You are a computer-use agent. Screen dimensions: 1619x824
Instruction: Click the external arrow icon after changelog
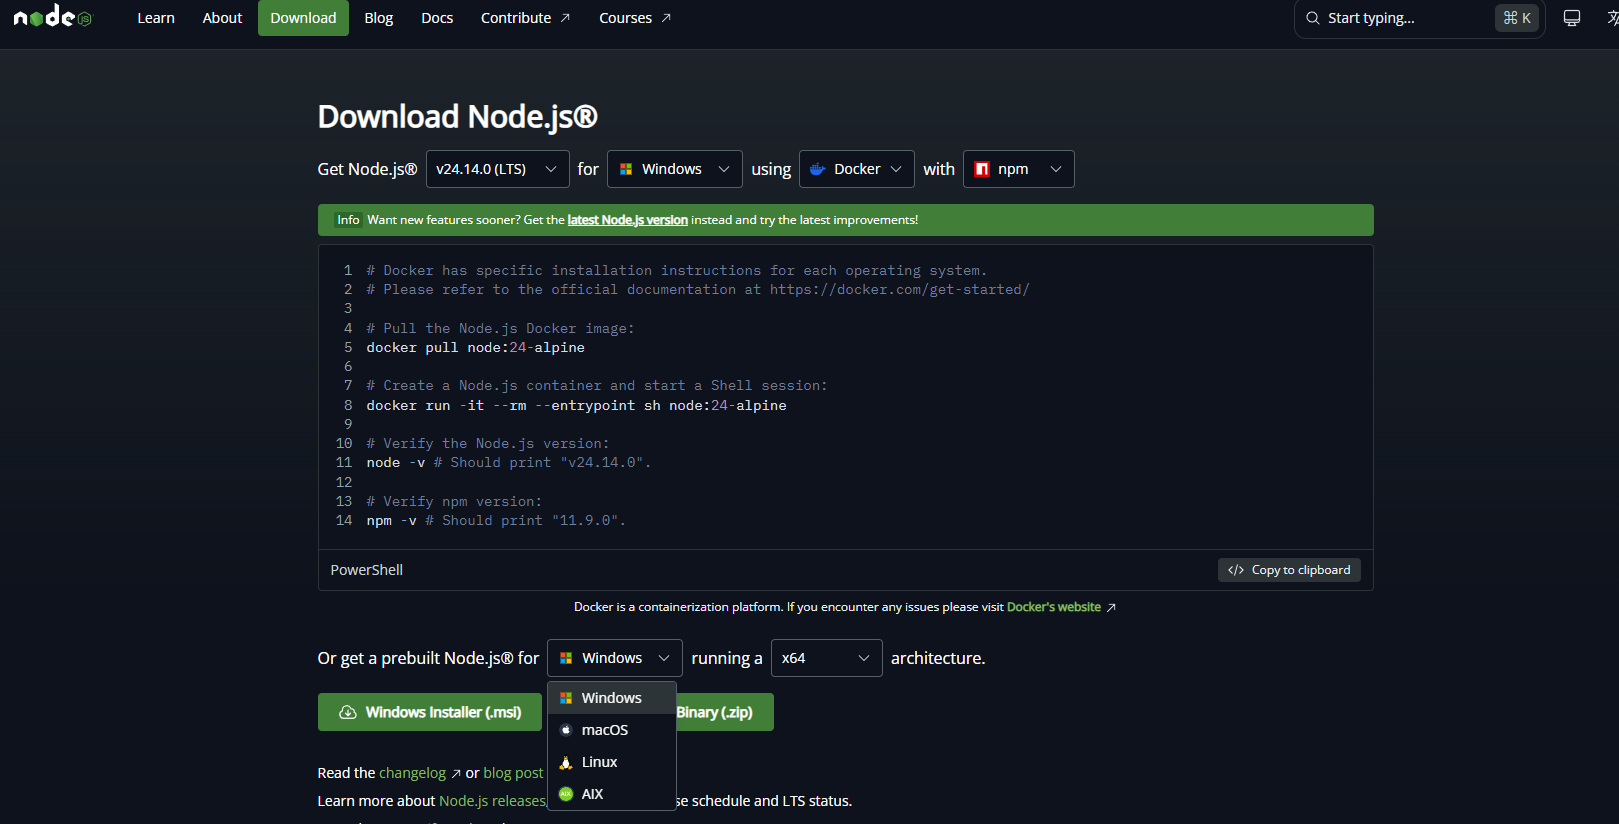456,773
